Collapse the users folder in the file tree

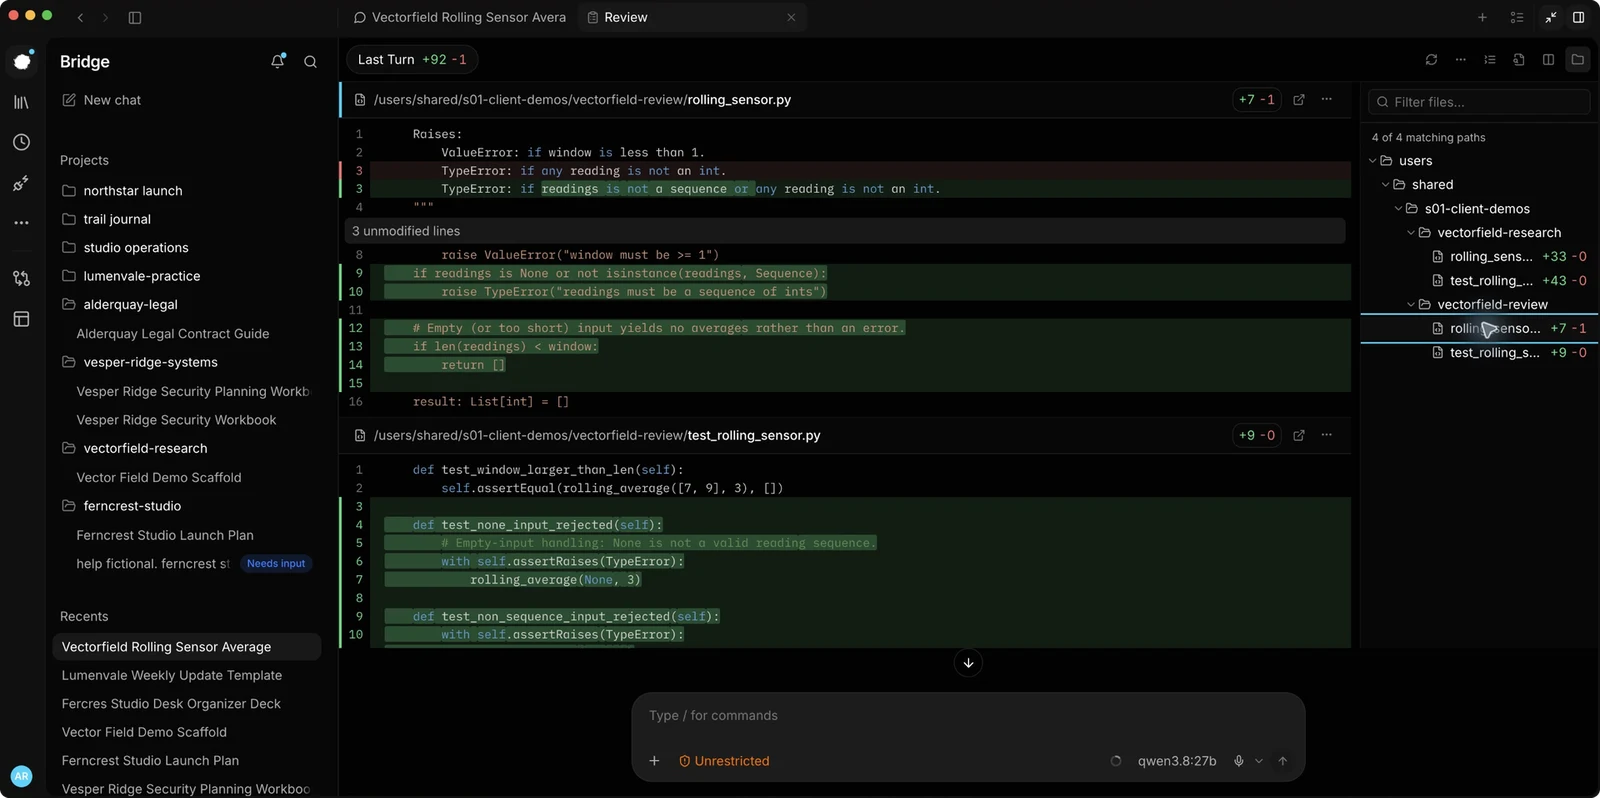(x=1373, y=161)
